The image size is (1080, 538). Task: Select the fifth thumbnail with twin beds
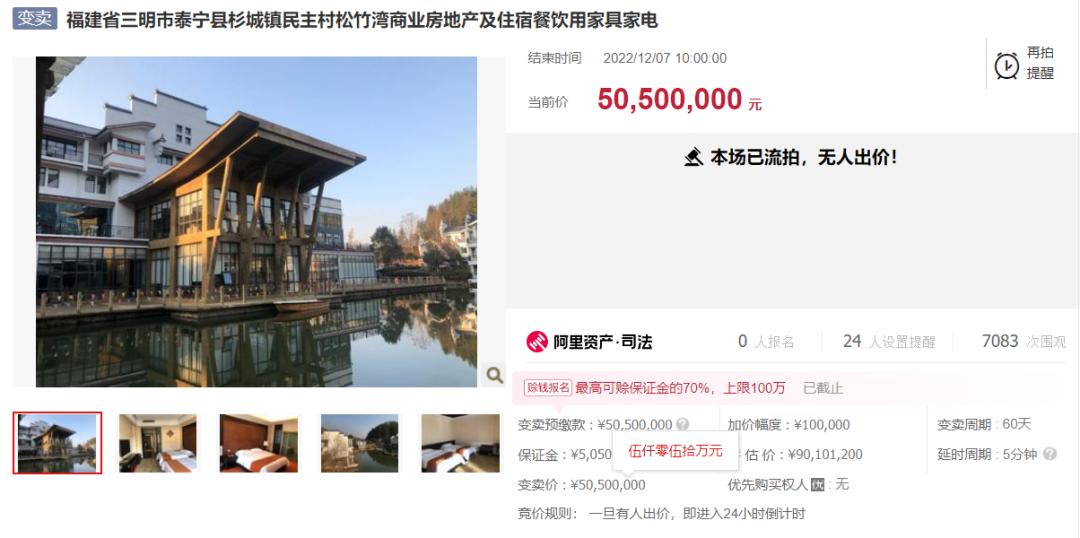pos(461,443)
